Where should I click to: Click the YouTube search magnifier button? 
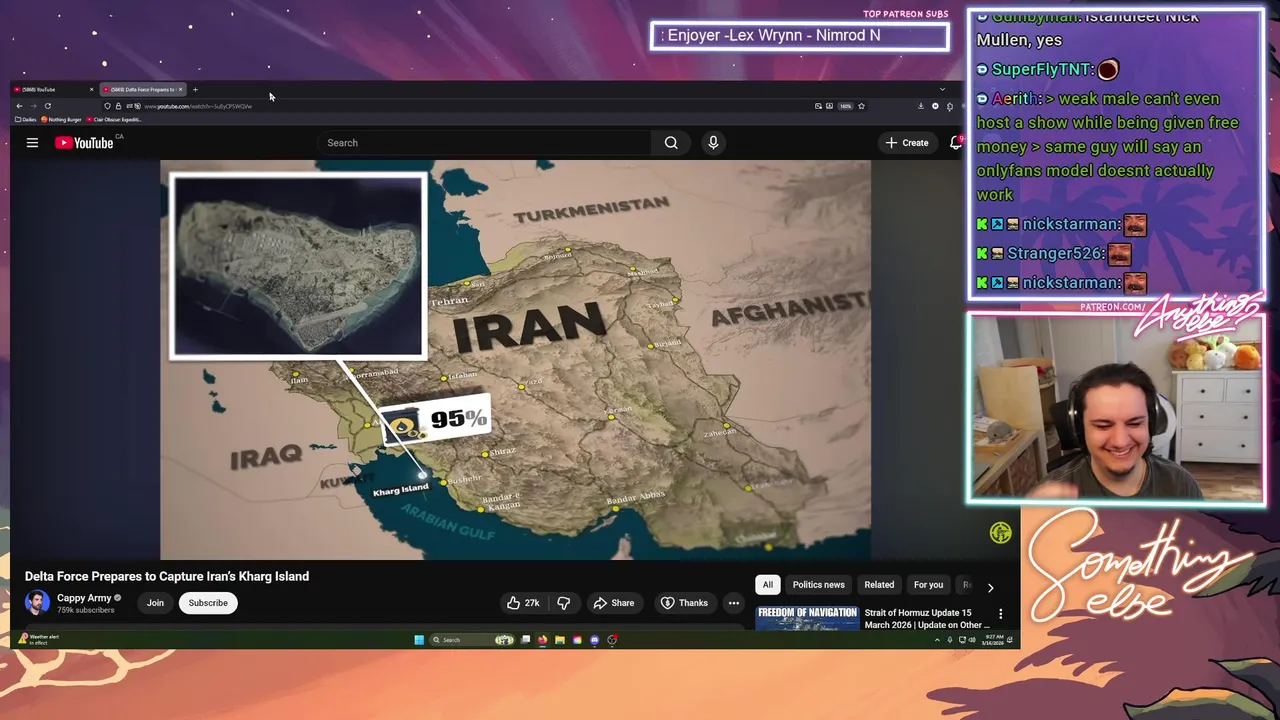(x=671, y=143)
